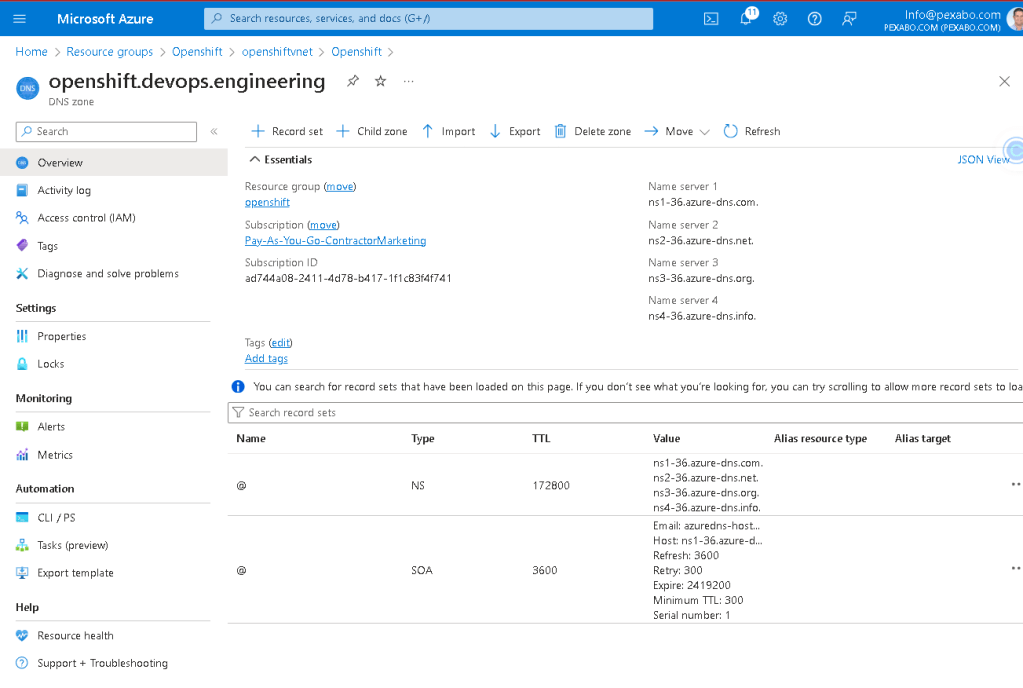
Task: Open CLI / PS under Automation
Action: tap(56, 518)
